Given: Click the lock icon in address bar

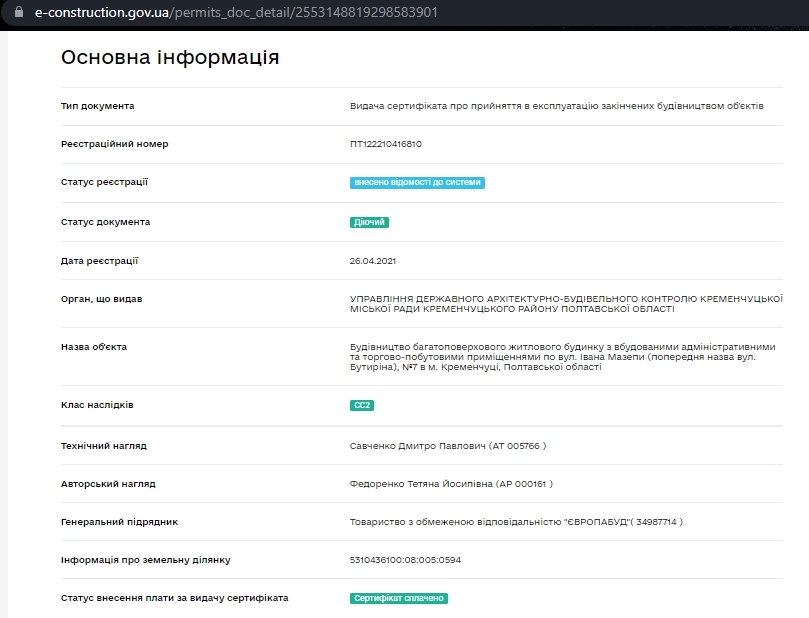Looking at the screenshot, I should (x=19, y=12).
